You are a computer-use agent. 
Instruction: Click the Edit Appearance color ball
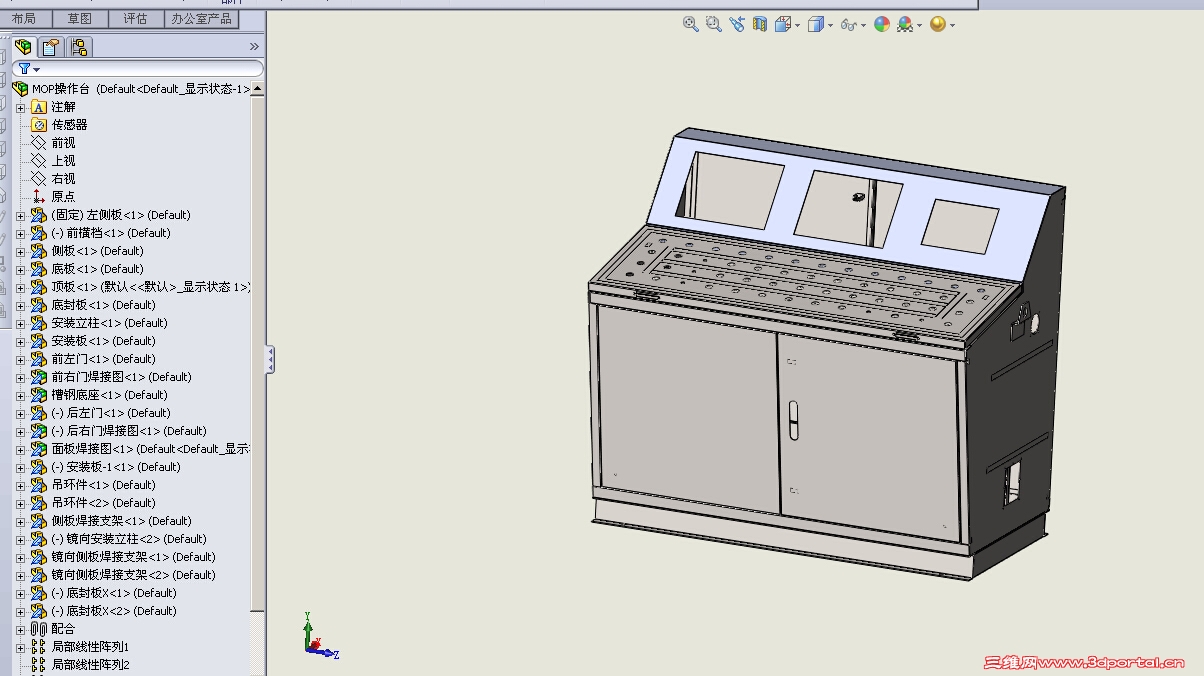[882, 24]
